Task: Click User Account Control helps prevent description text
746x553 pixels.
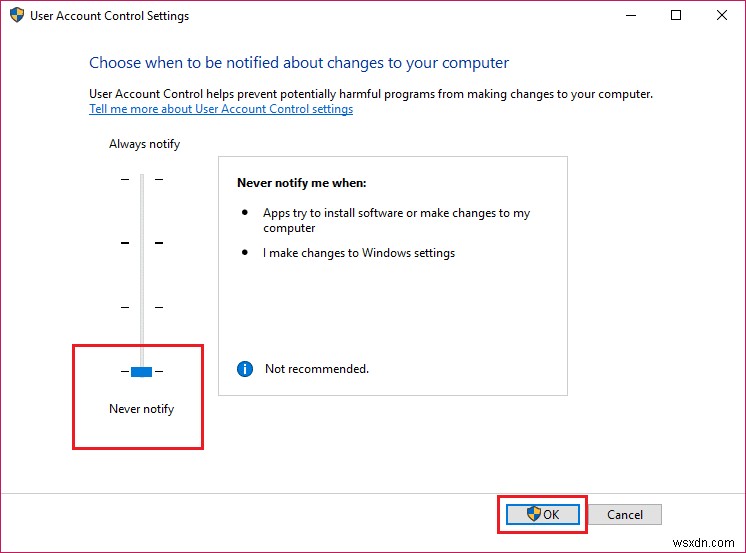Action: (x=371, y=94)
